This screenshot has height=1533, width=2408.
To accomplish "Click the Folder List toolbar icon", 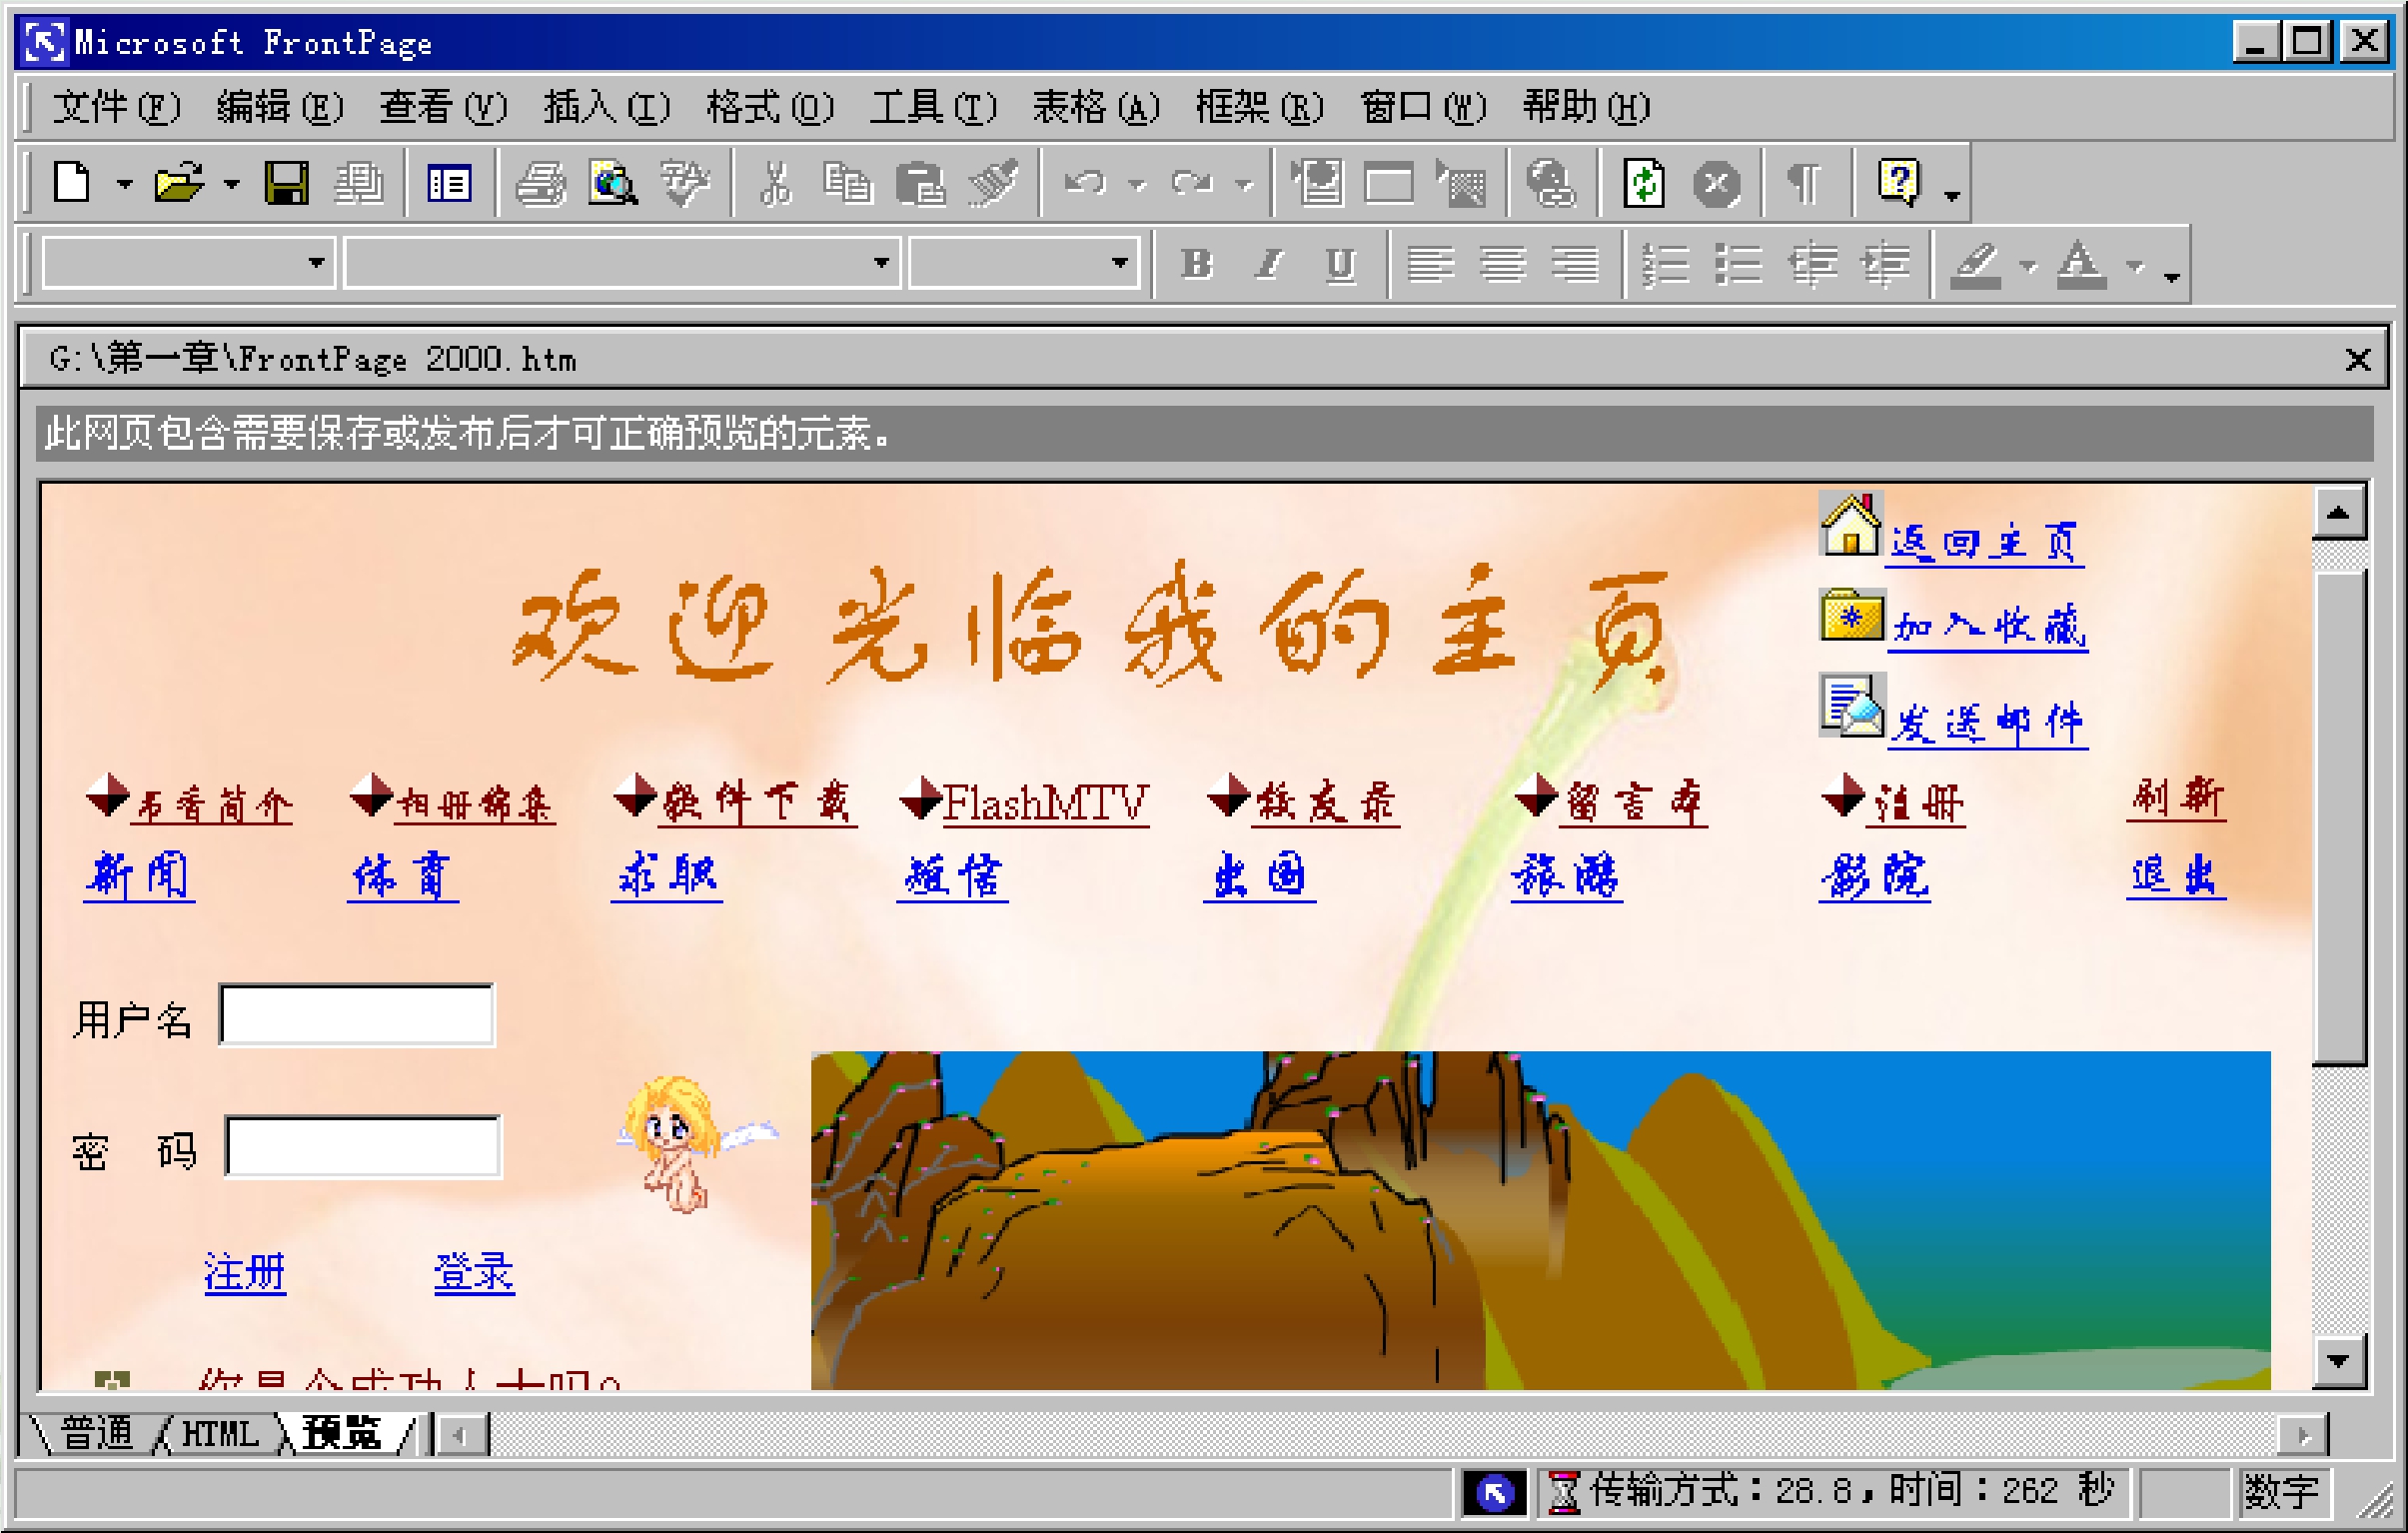I will 449,184.
